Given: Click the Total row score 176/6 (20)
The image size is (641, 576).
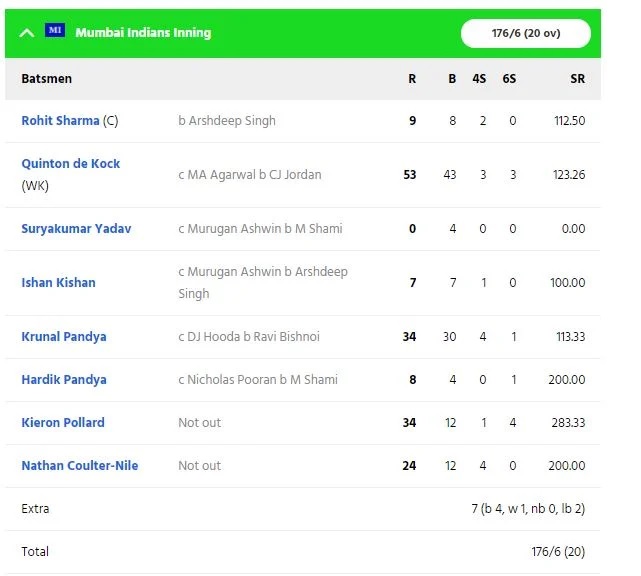Looking at the screenshot, I should click(x=558, y=551).
